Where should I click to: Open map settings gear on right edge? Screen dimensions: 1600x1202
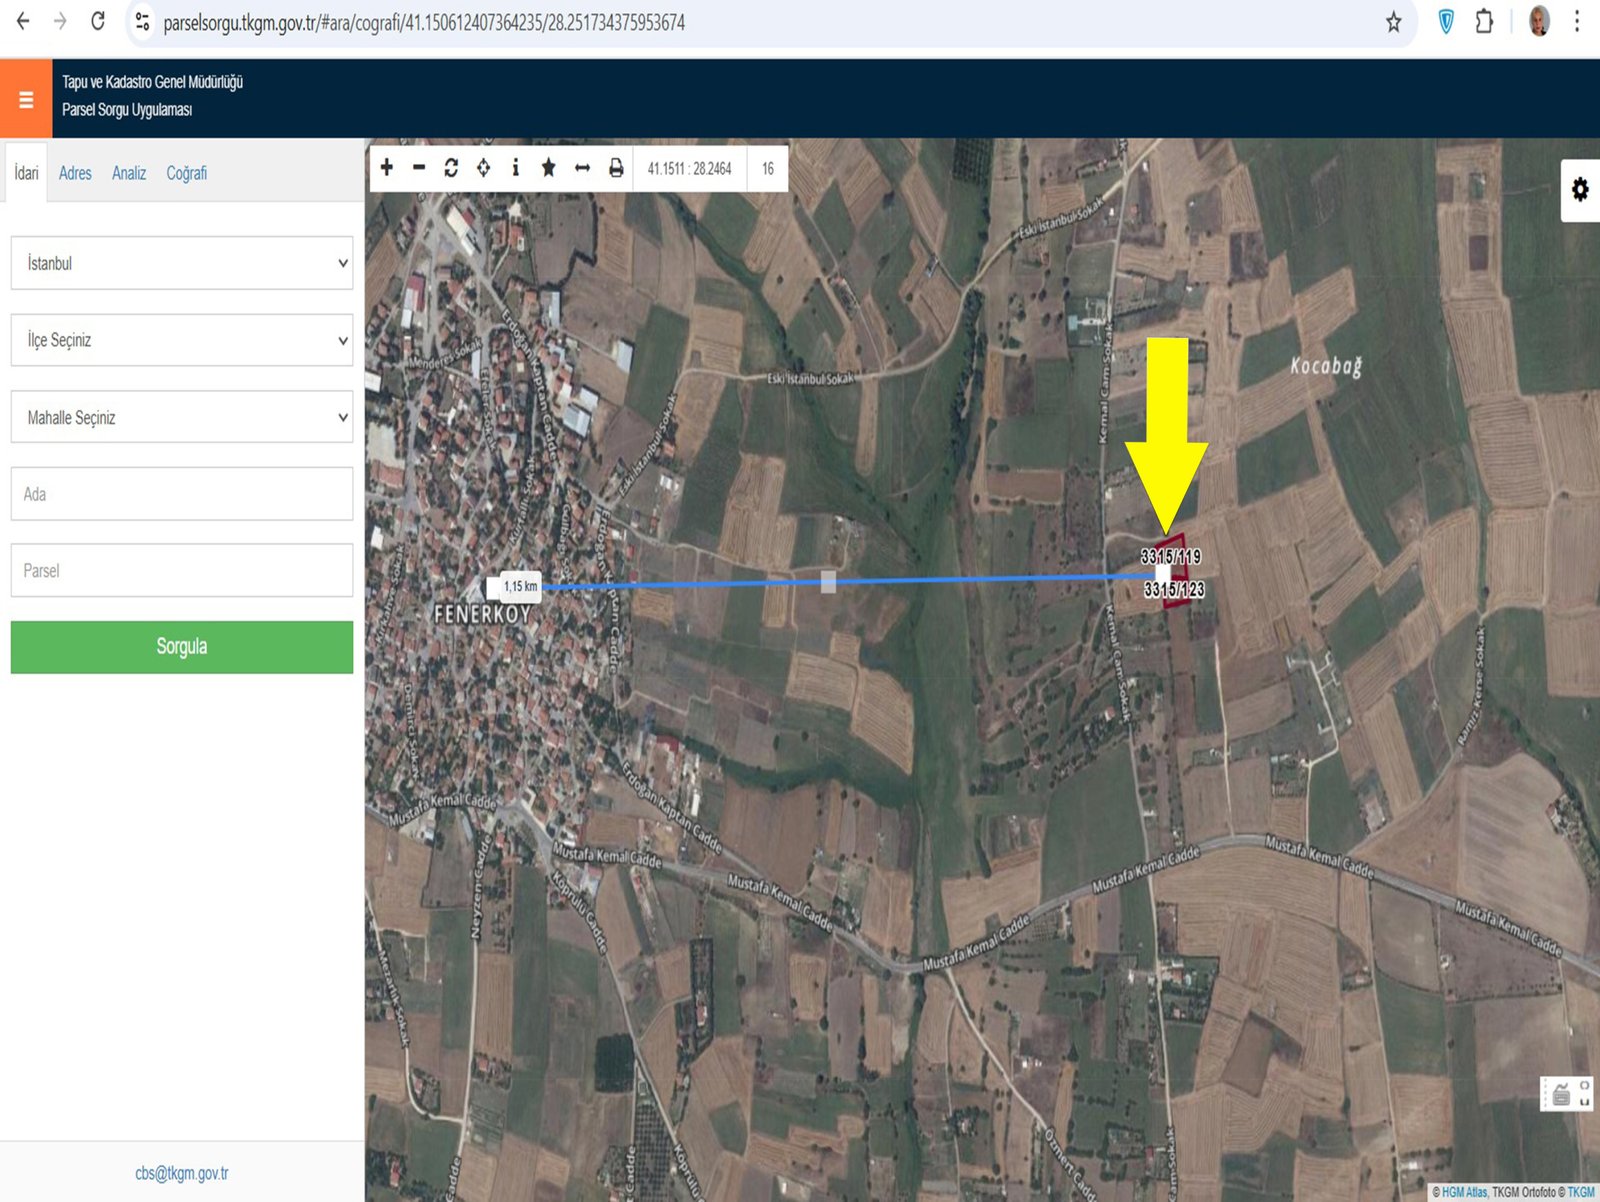tap(1580, 189)
